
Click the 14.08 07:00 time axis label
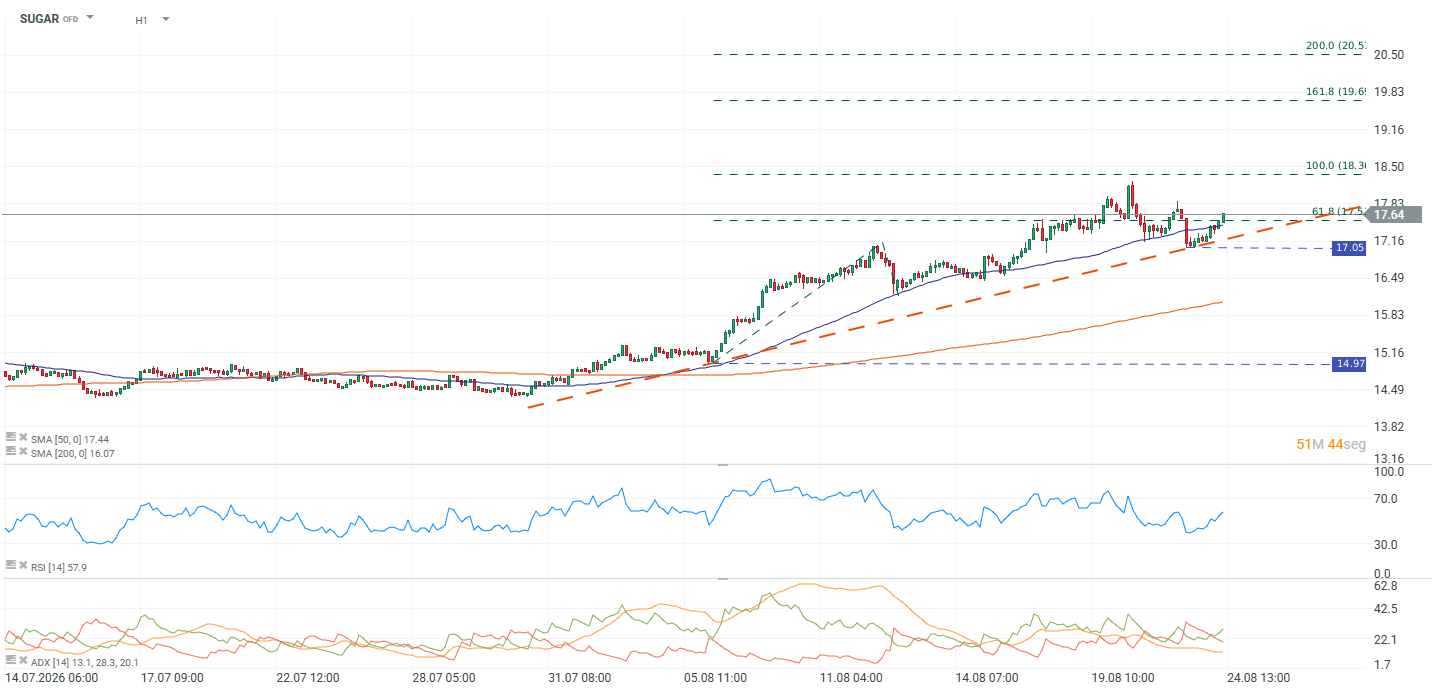tap(986, 678)
